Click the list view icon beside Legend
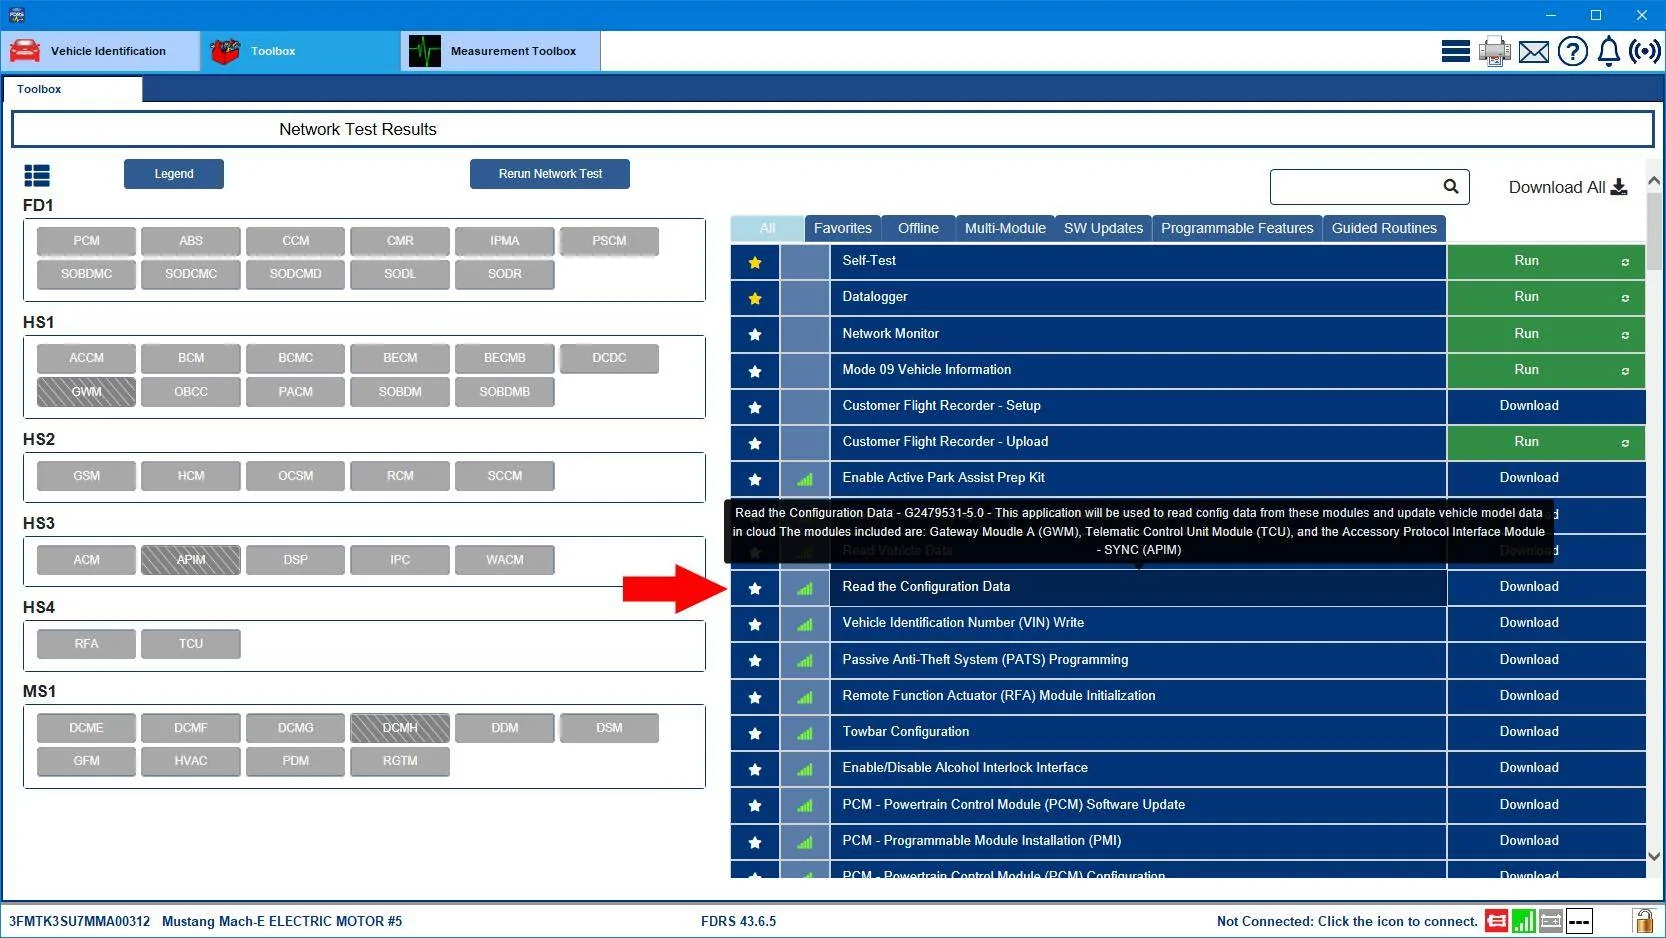This screenshot has height=938, width=1666. coord(37,176)
